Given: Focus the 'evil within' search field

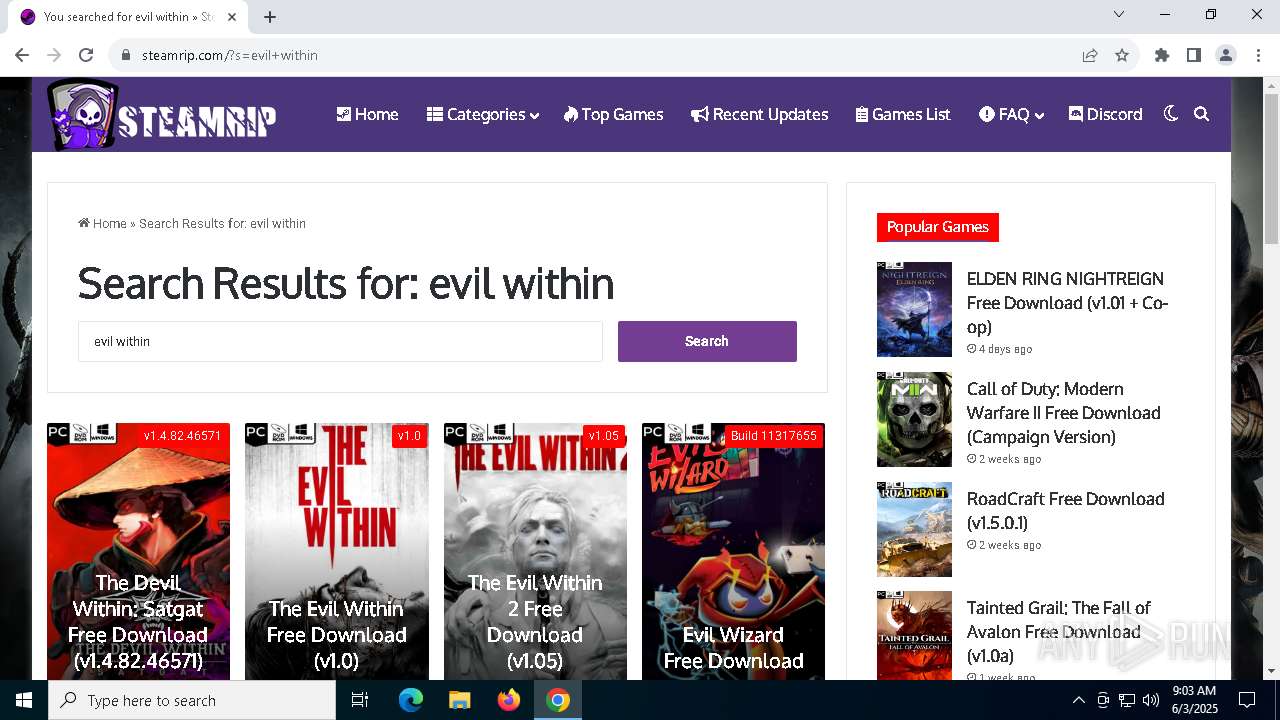Looking at the screenshot, I should pyautogui.click(x=340, y=341).
